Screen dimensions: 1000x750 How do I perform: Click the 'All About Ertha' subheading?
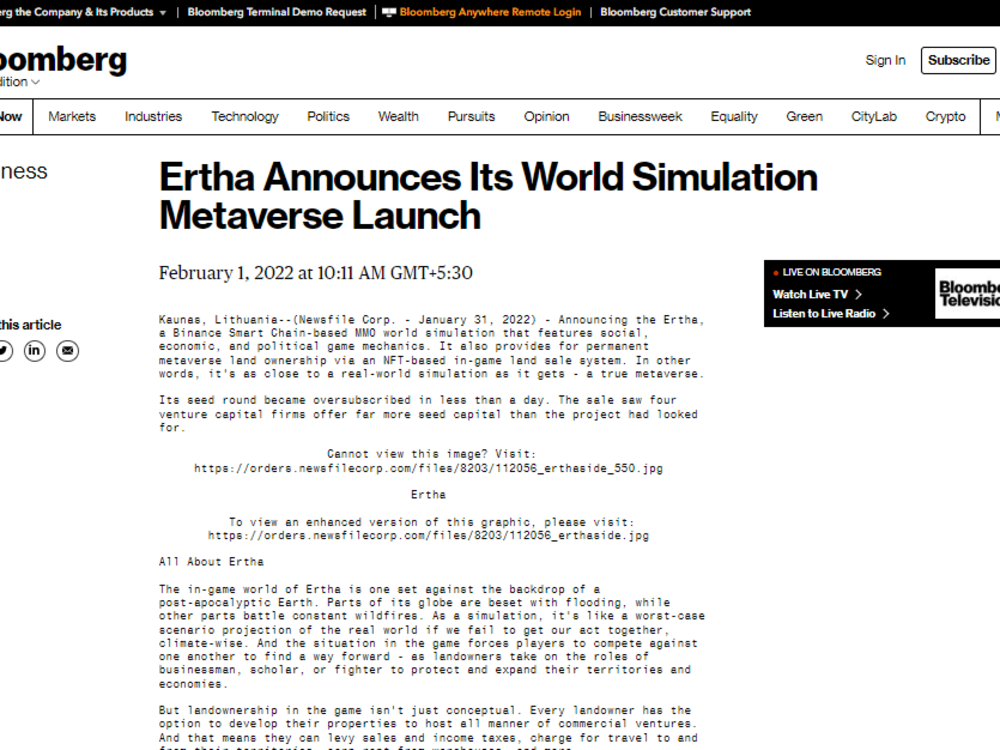[211, 562]
